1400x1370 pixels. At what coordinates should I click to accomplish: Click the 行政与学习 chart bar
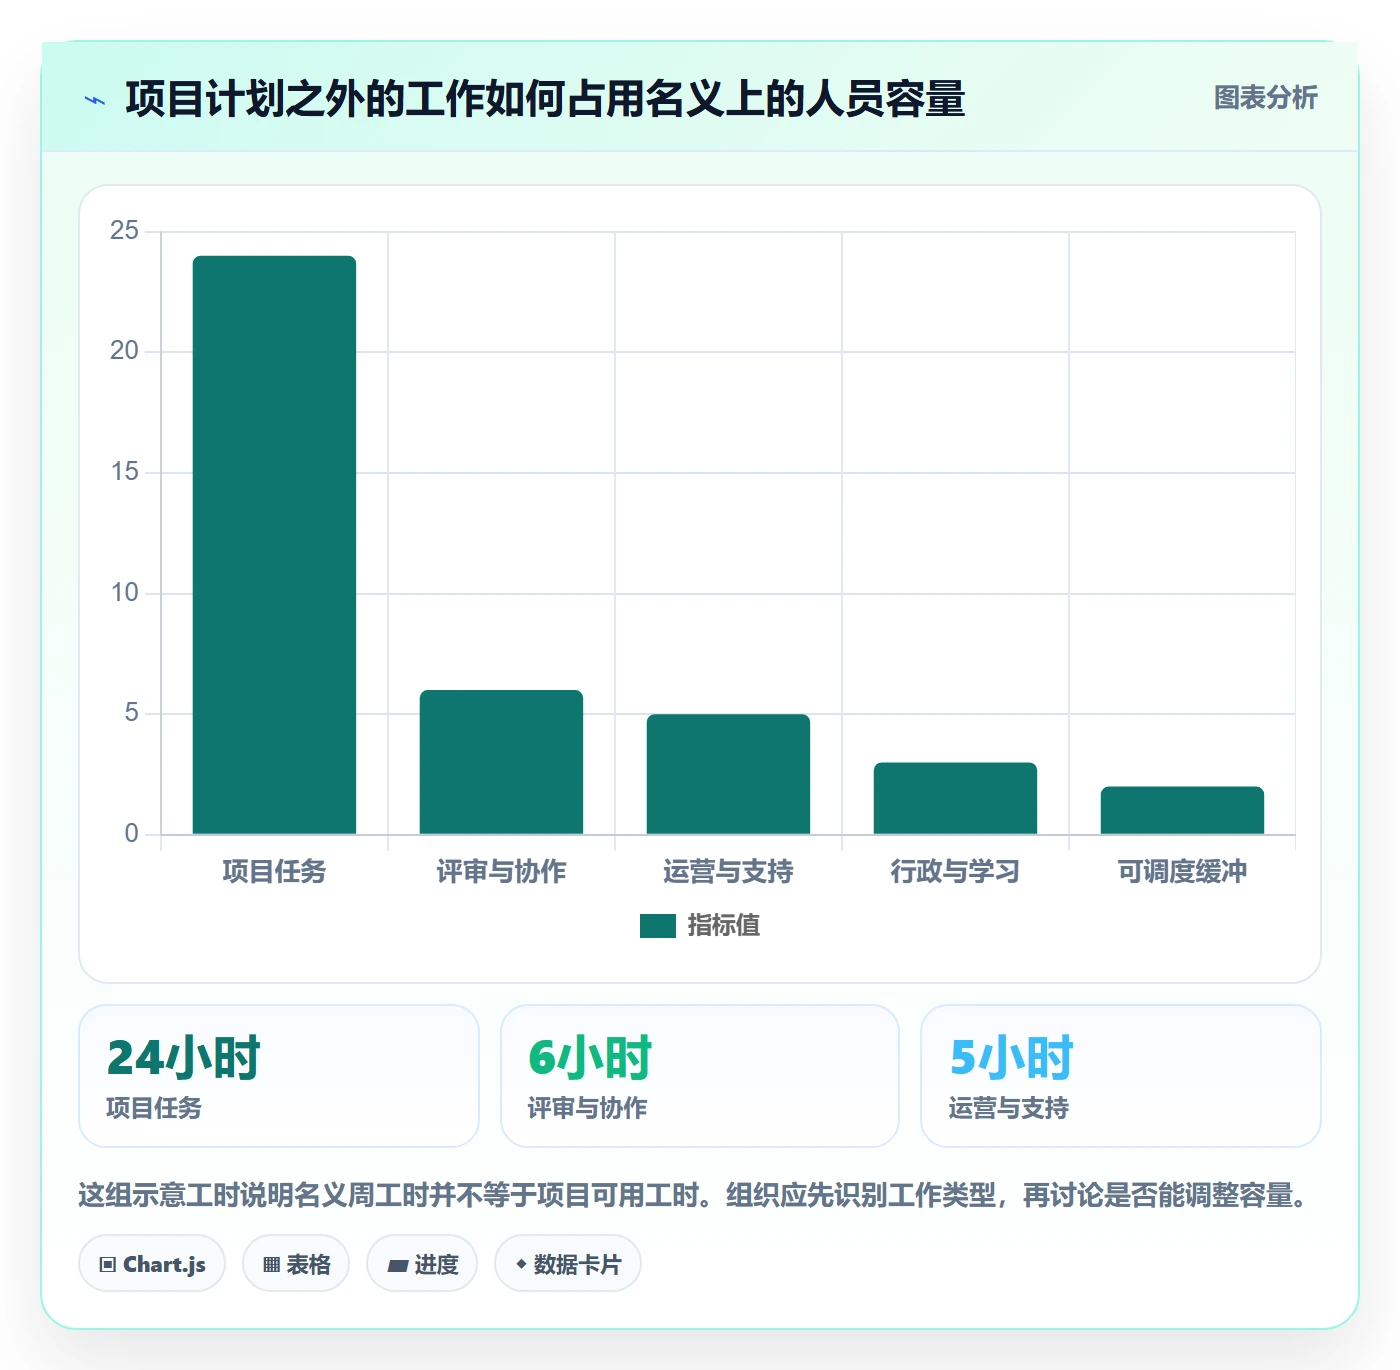tap(955, 798)
